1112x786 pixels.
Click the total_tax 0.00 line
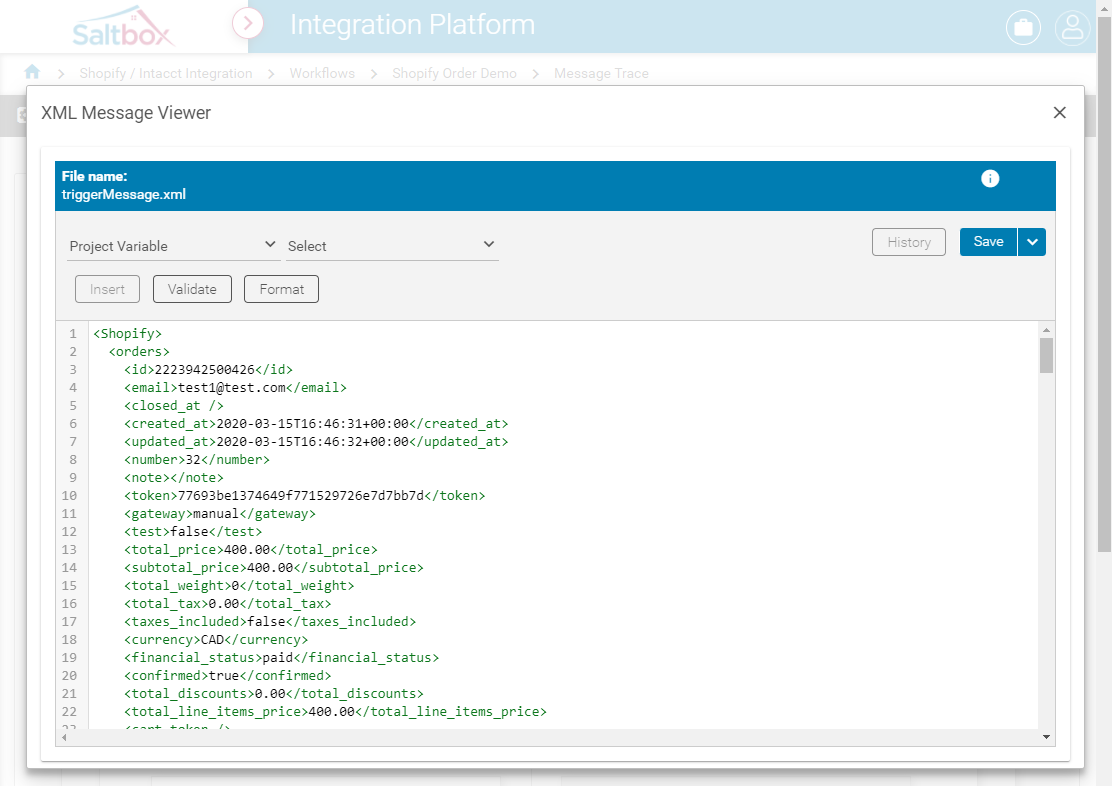pos(228,604)
